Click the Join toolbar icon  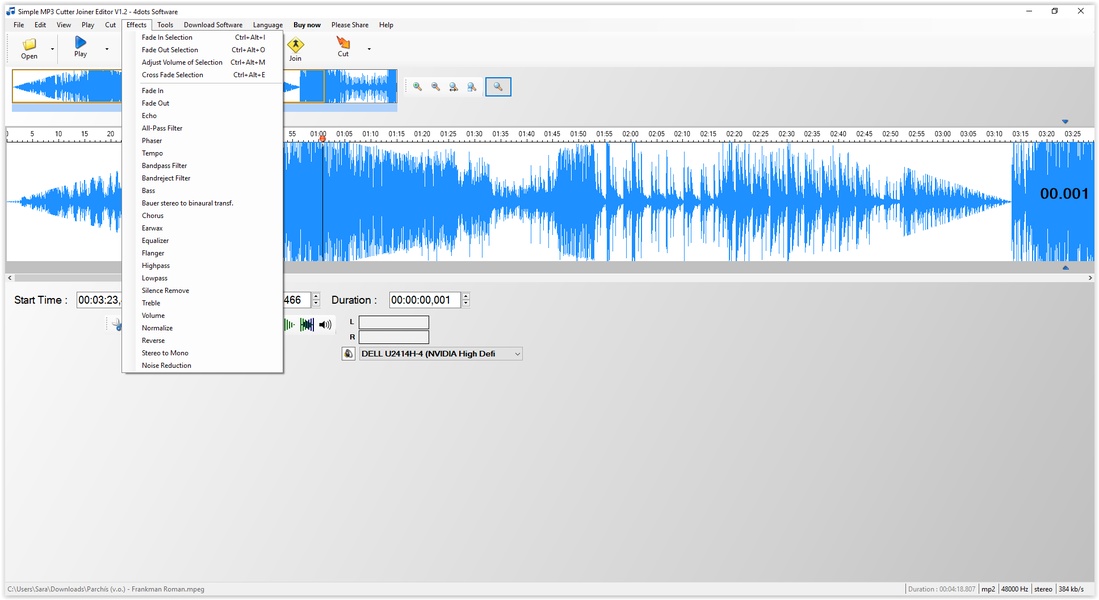(x=295, y=45)
